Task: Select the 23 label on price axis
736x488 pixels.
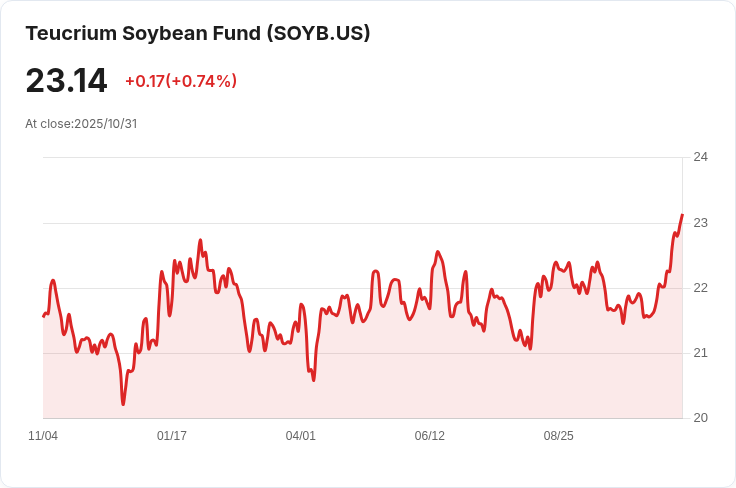Action: tap(700, 222)
